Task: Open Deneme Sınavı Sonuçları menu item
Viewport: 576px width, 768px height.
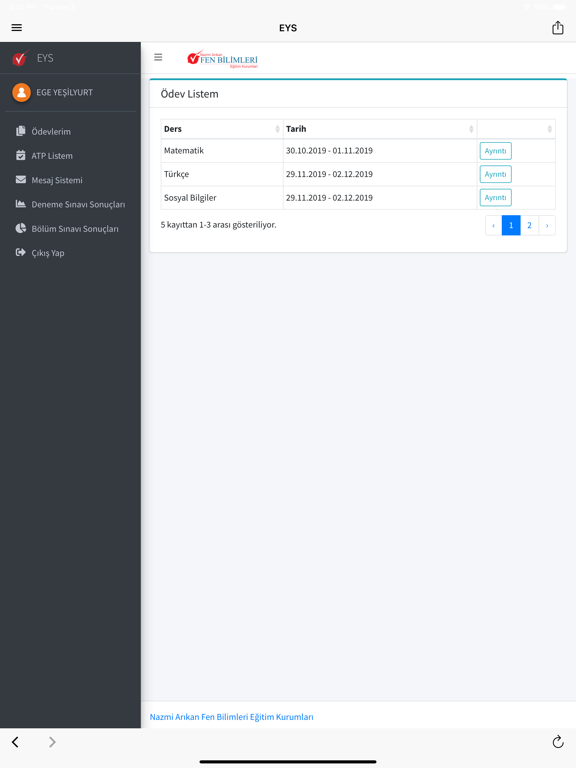Action: [x=71, y=204]
